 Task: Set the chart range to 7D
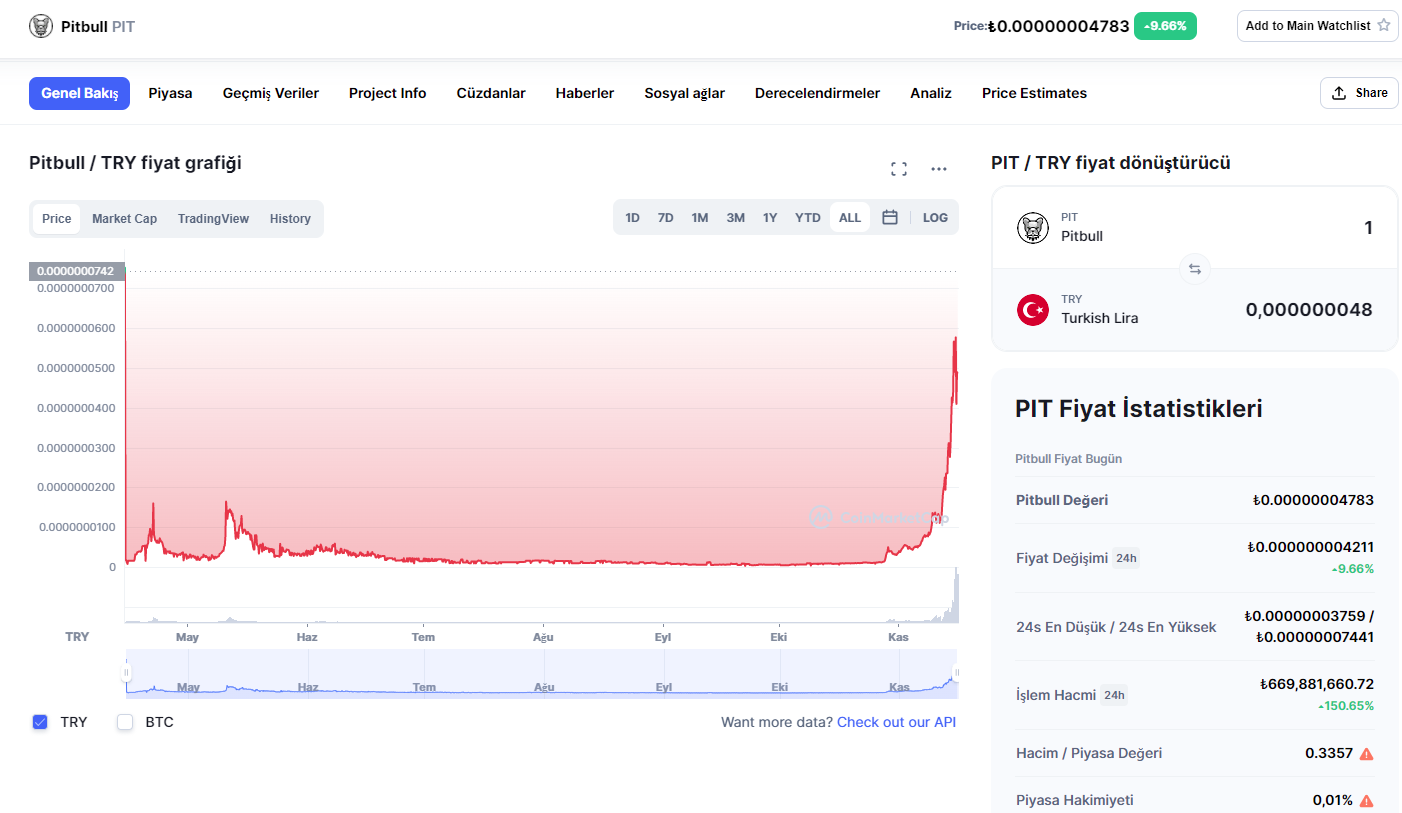coord(666,218)
